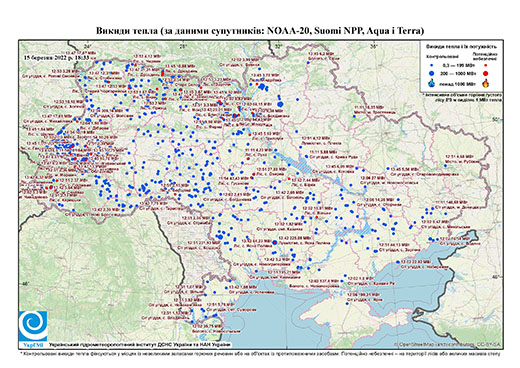
Task: Click the map title mentioning NOAA-20 satellites
Action: (260, 31)
